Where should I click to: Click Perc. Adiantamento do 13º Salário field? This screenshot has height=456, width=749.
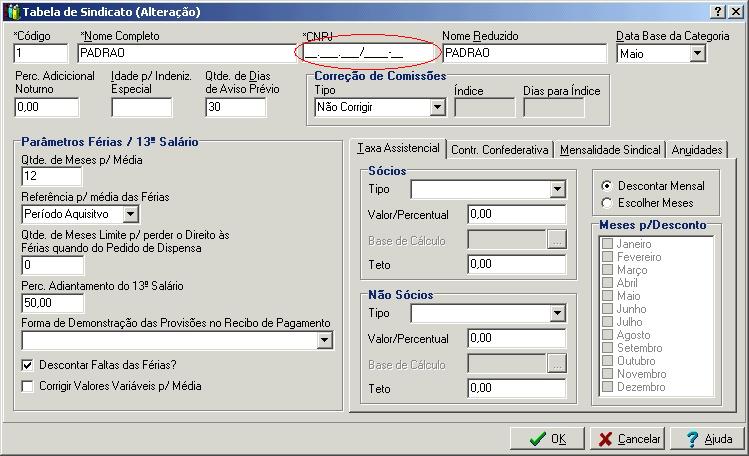pos(53,303)
